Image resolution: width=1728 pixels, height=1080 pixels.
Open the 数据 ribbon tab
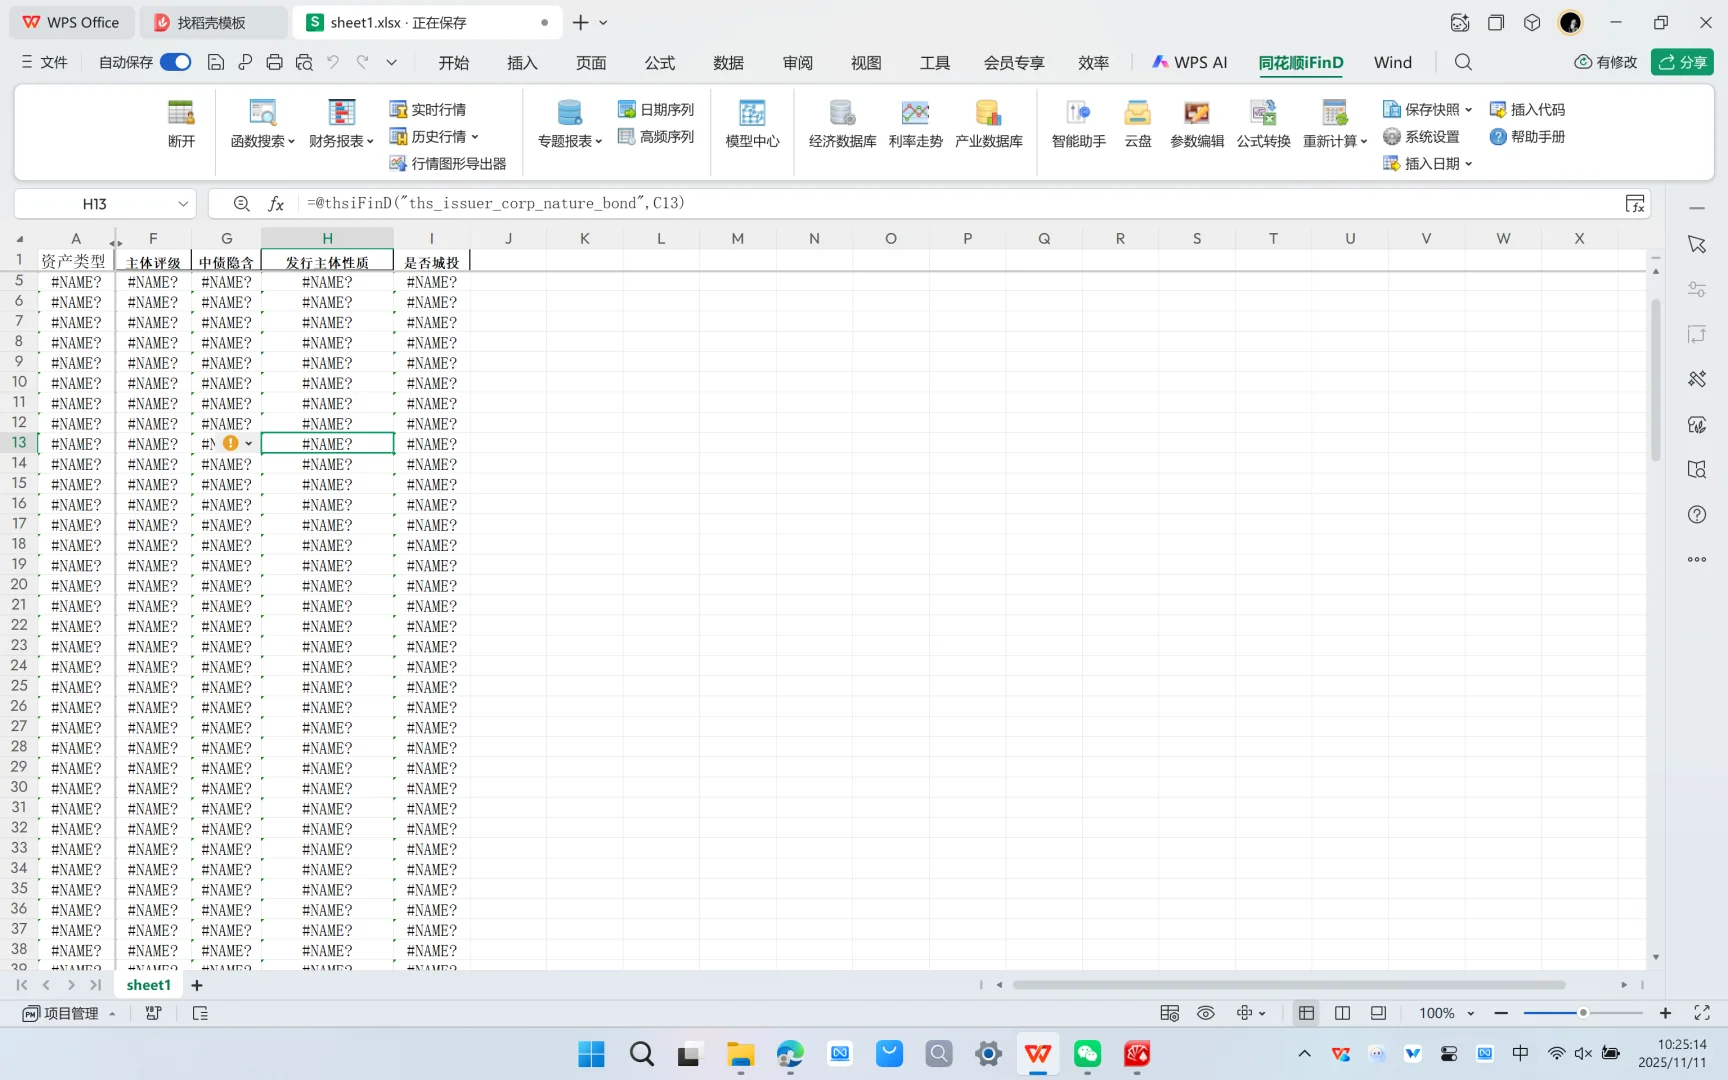(728, 62)
